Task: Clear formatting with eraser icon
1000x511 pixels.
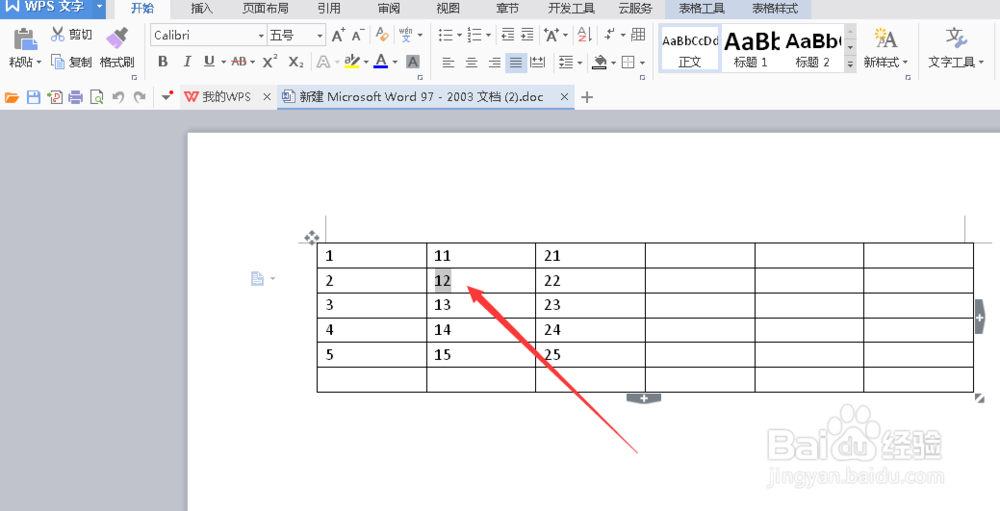Action: click(x=383, y=34)
